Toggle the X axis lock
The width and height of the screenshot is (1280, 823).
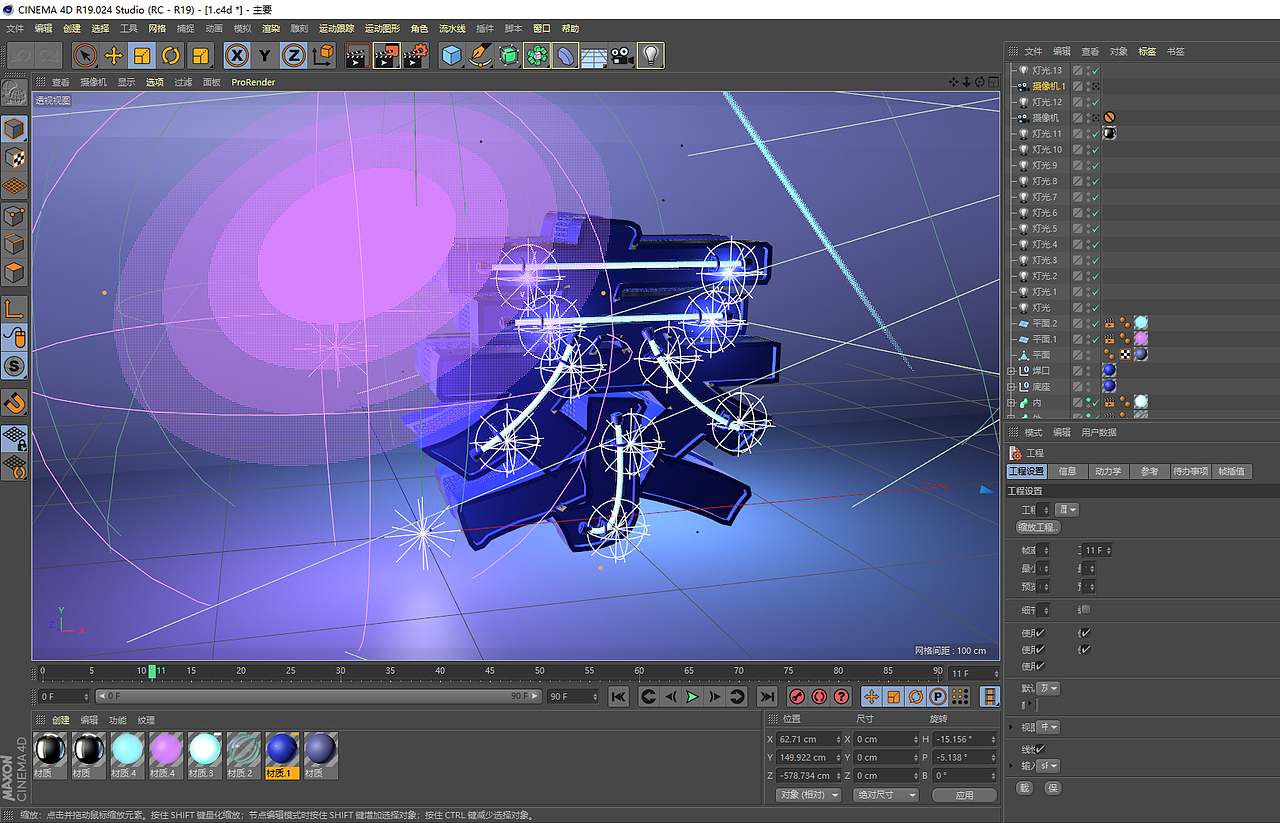236,55
